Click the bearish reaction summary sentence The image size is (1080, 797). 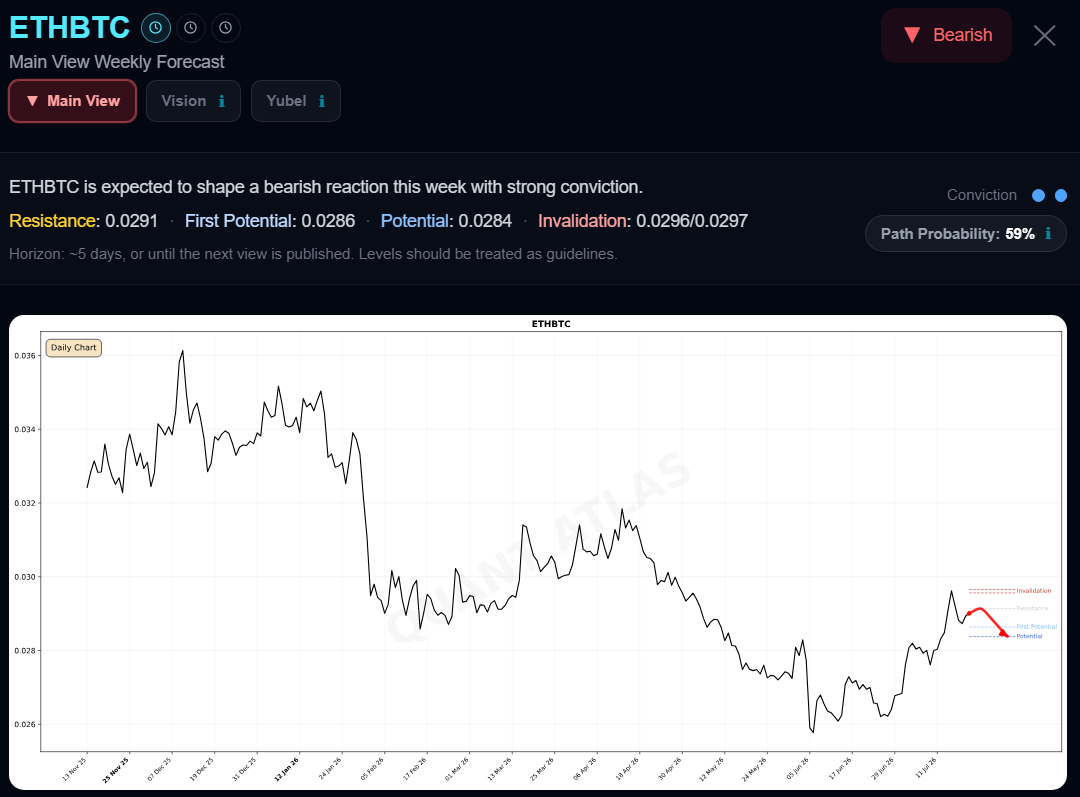pos(326,187)
